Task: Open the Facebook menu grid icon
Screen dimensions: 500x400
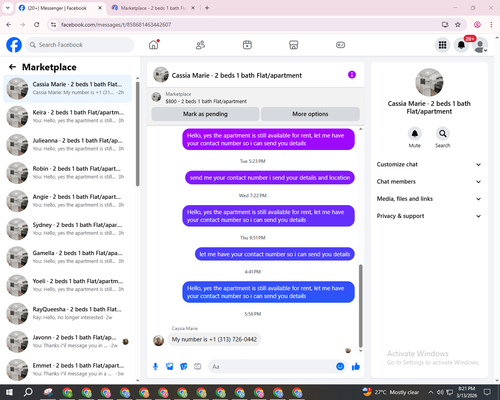Action: click(x=442, y=45)
